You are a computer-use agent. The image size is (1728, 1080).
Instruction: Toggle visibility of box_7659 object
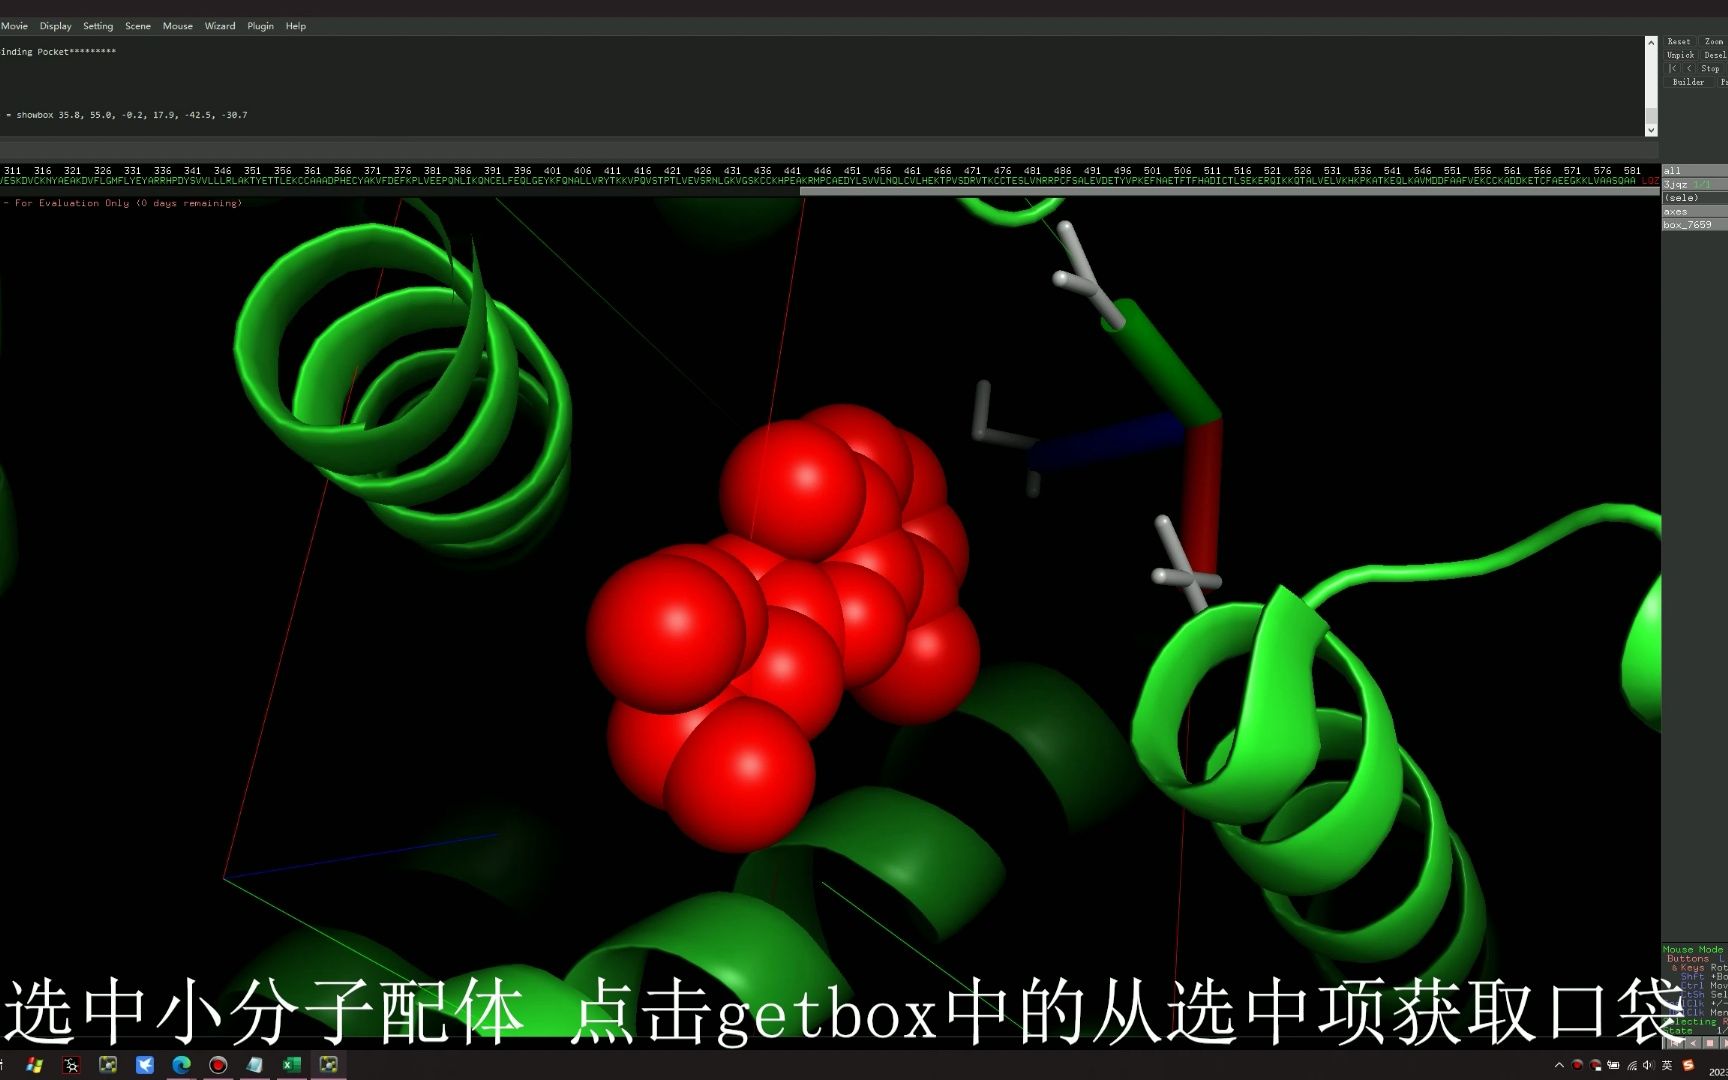click(x=1694, y=225)
